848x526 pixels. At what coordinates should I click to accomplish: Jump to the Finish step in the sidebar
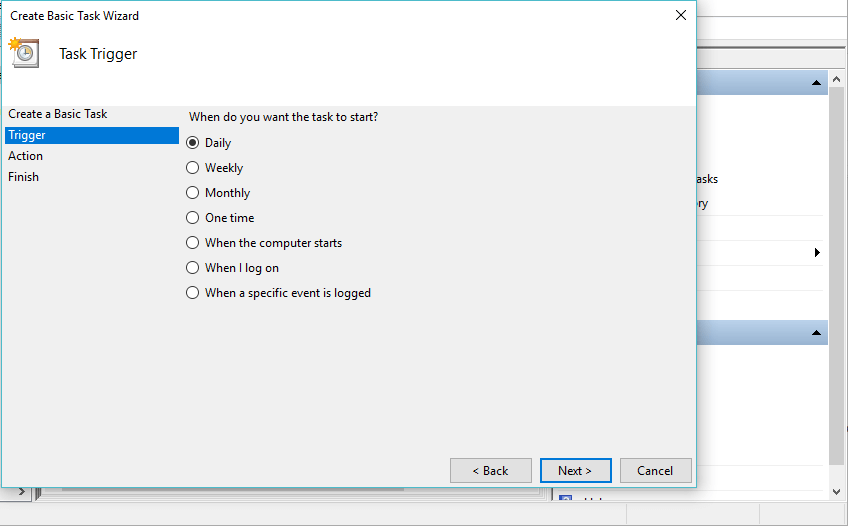24,177
